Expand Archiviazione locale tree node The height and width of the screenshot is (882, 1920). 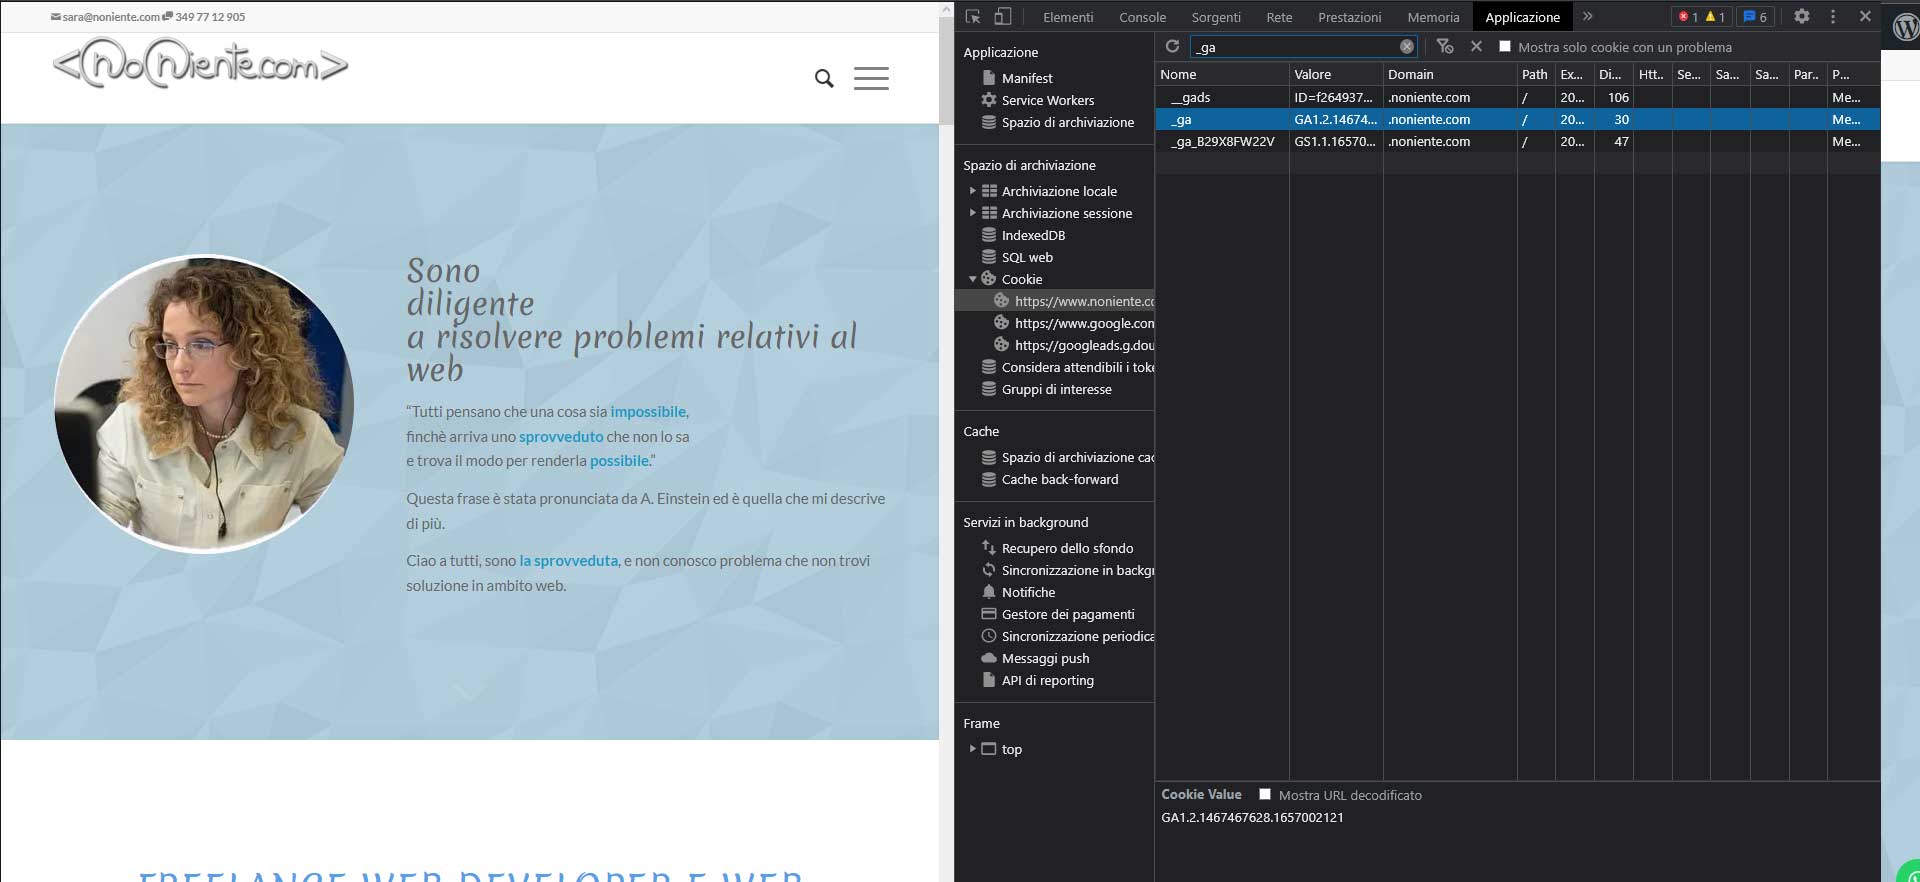(972, 191)
